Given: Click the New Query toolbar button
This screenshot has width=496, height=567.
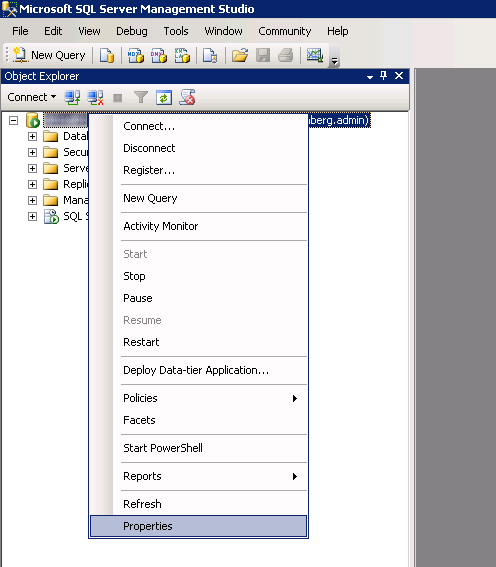Looking at the screenshot, I should click(49, 55).
